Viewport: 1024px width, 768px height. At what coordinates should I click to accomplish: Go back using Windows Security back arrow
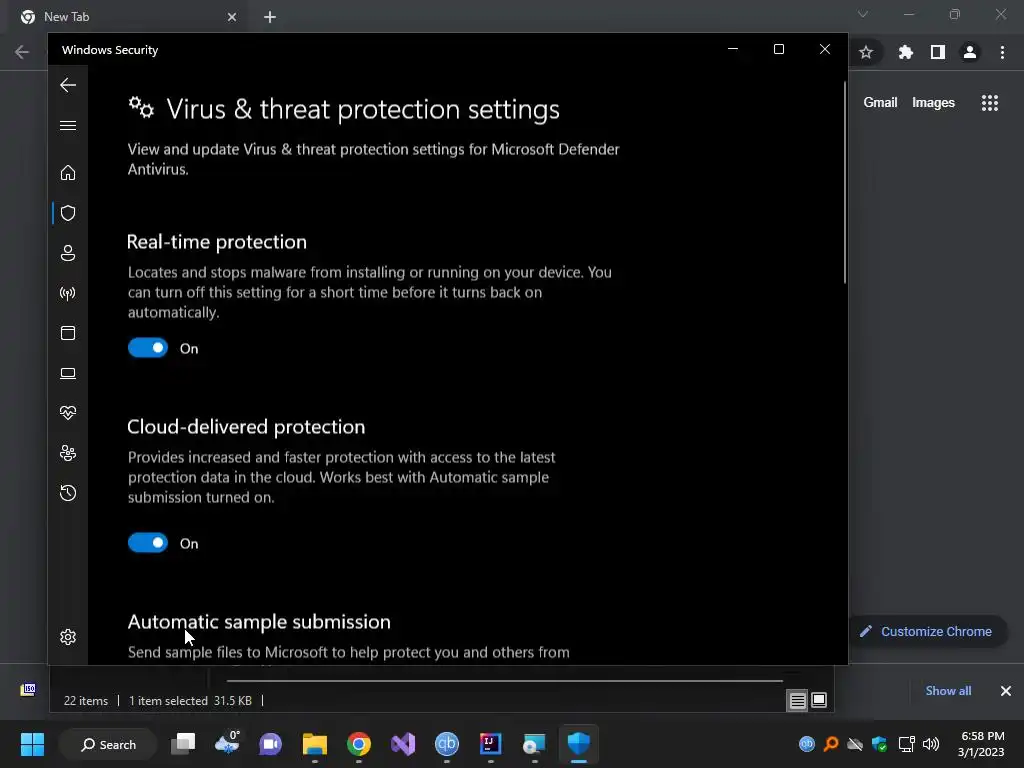click(x=68, y=85)
